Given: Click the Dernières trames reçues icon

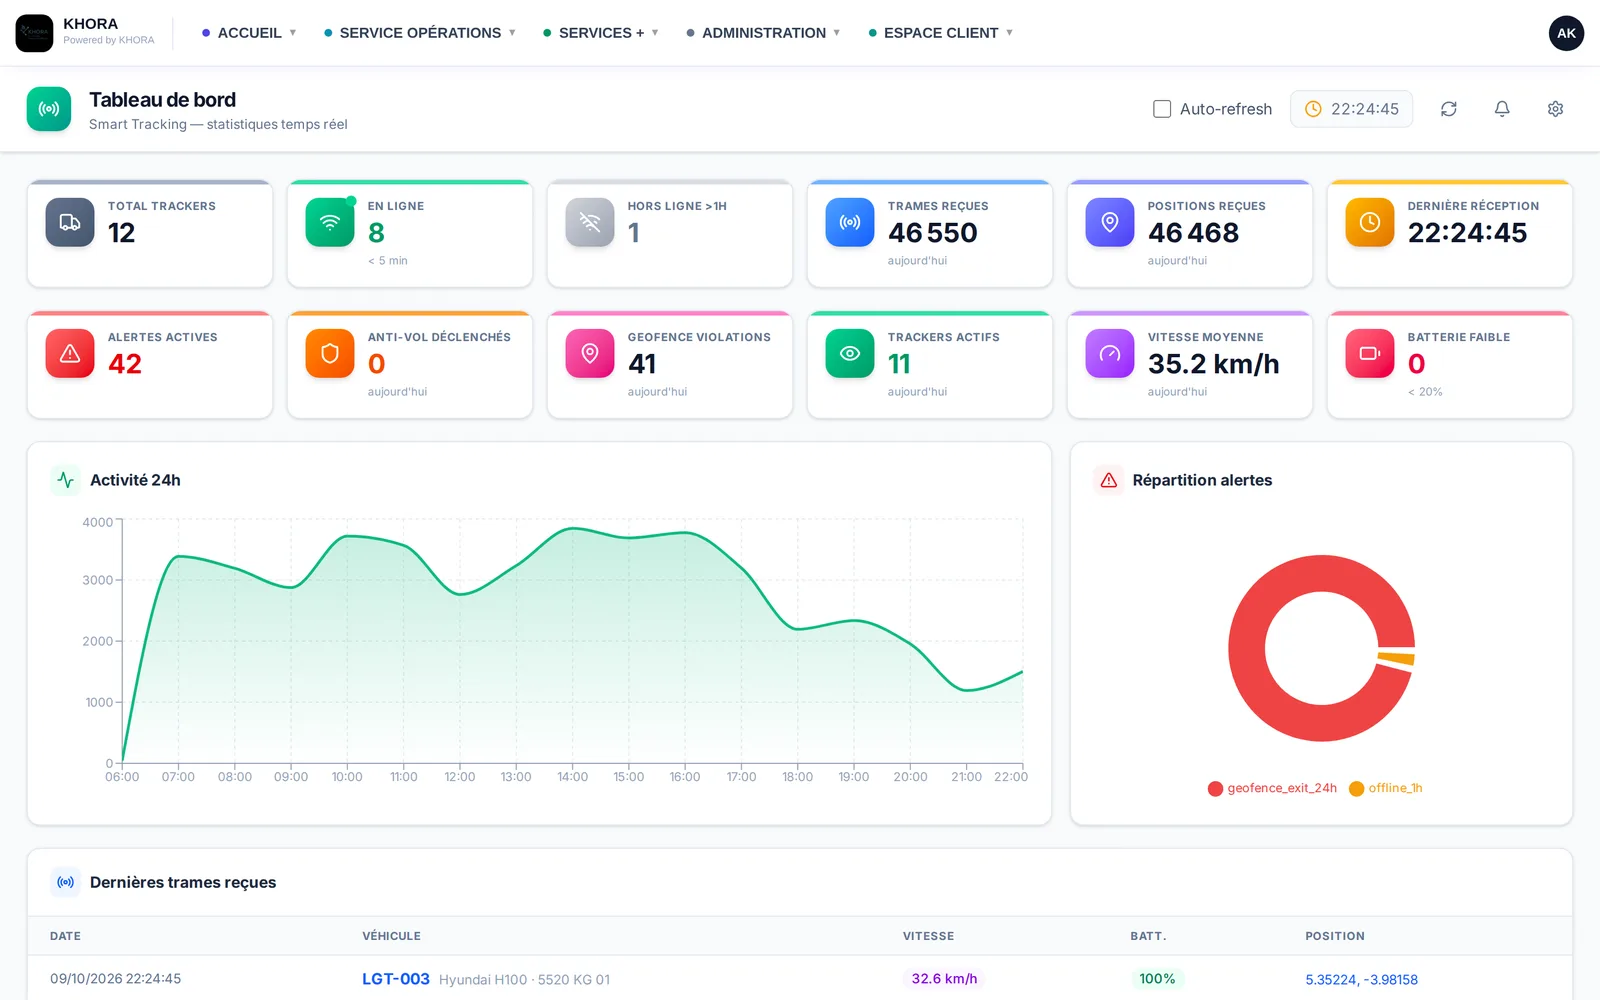Looking at the screenshot, I should [66, 882].
